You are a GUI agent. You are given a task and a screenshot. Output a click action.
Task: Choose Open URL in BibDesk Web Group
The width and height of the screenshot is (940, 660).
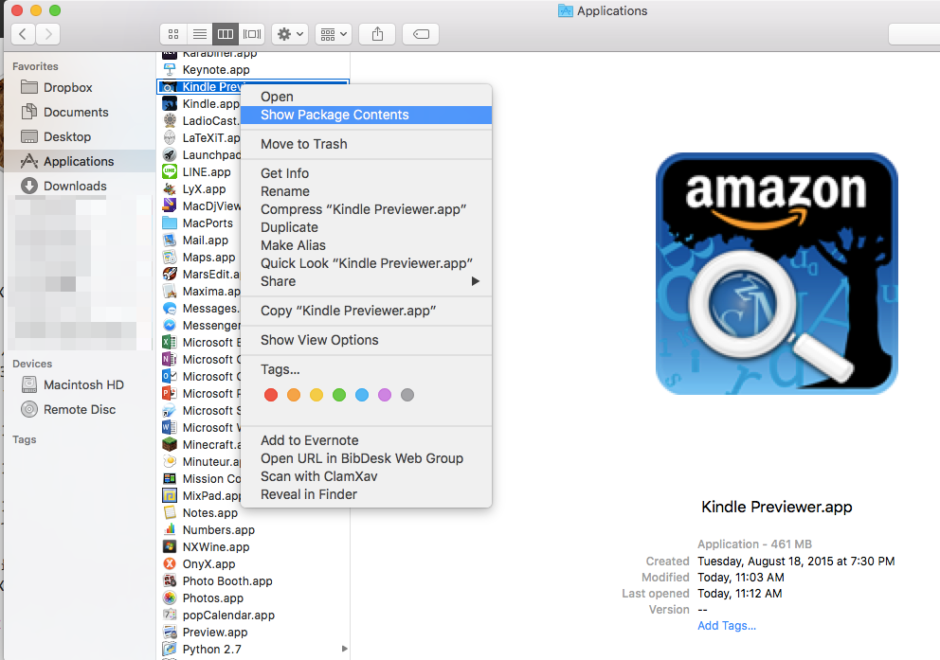pos(366,459)
